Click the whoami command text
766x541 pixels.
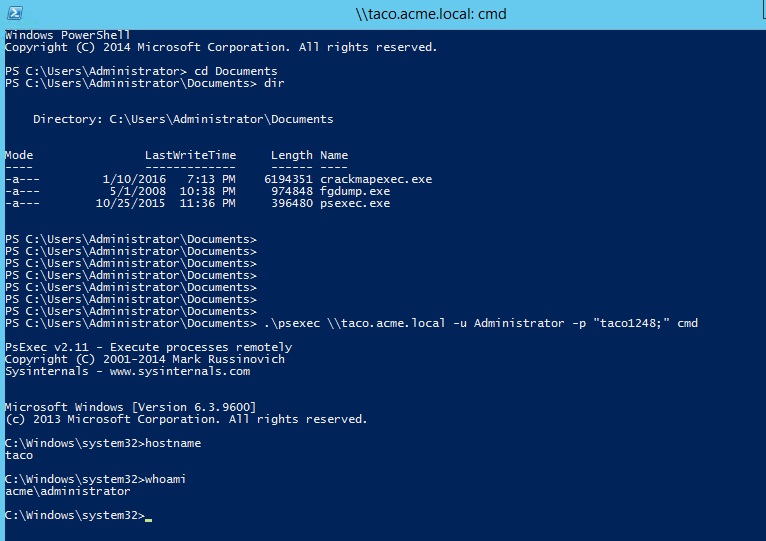coord(165,479)
